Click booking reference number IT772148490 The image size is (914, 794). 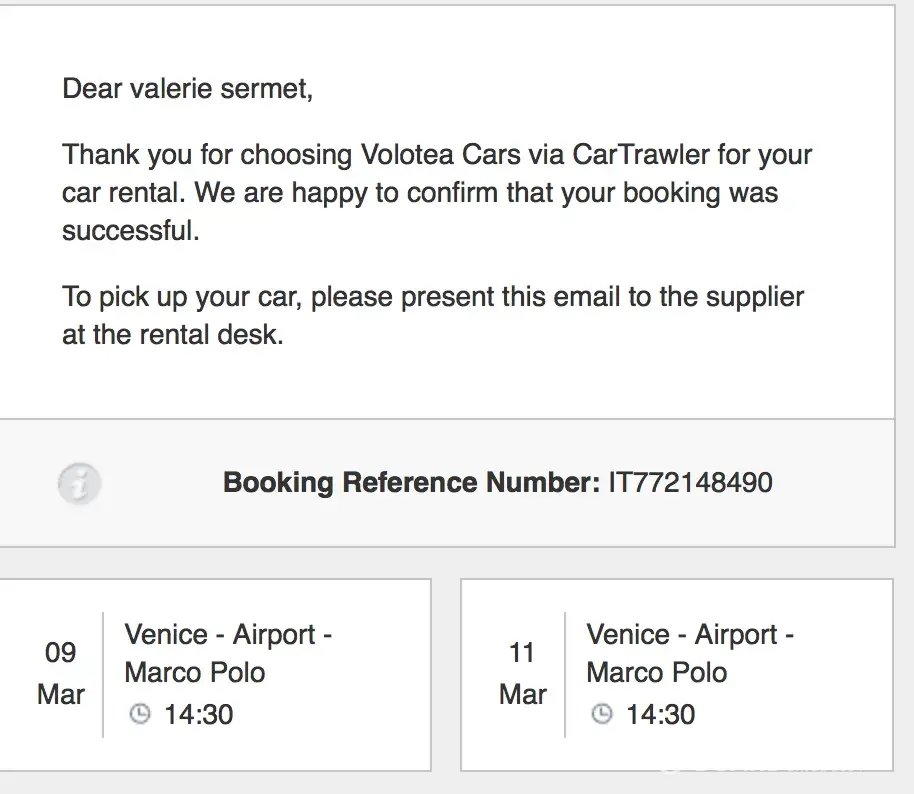coord(690,482)
